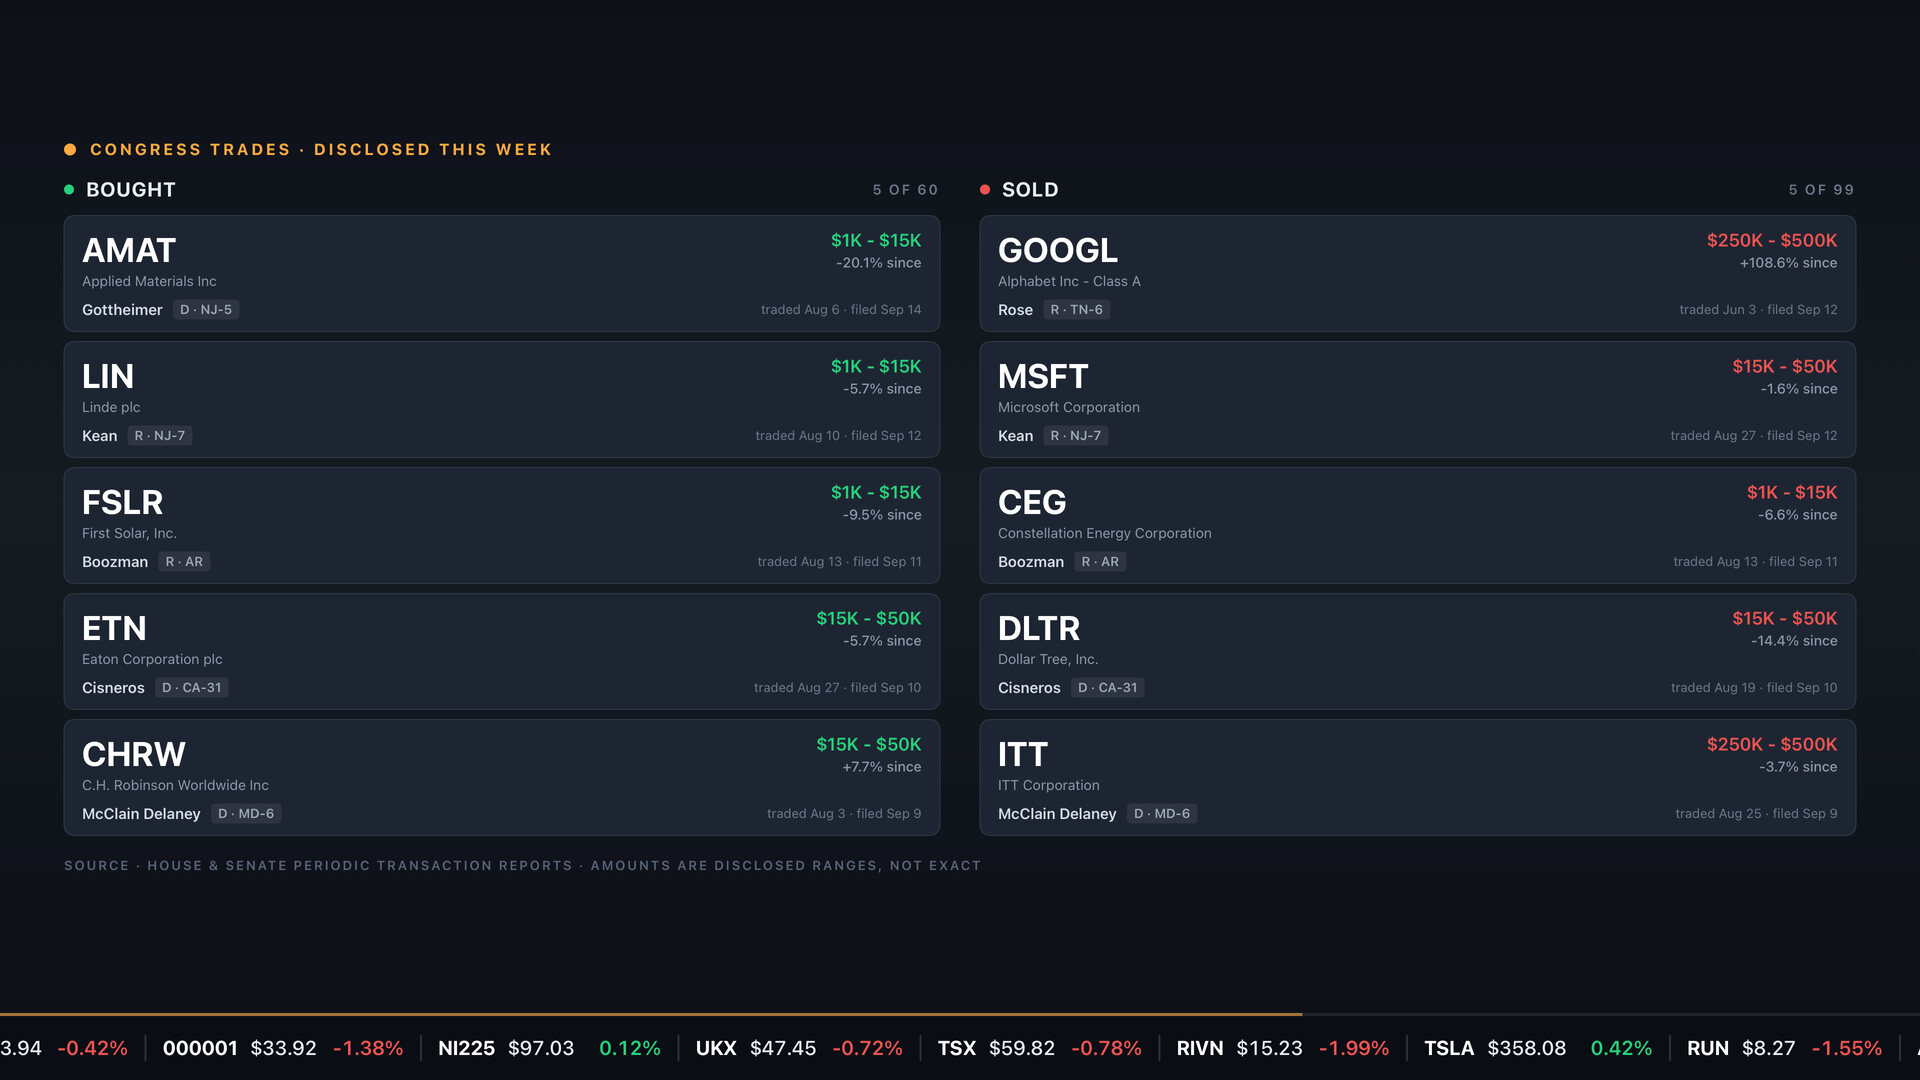
Task: Click the '5 OF 99' sold counter
Action: coord(1821,190)
